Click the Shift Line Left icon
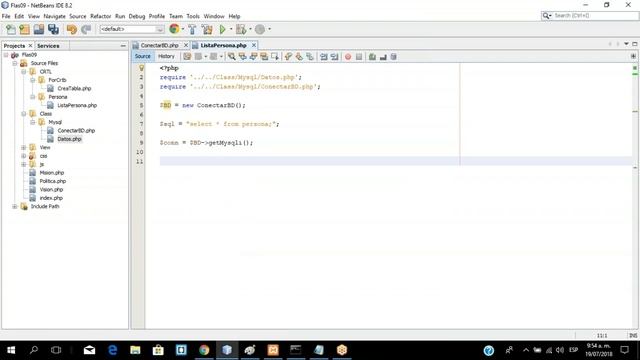The width and height of the screenshot is (640, 360). (324, 57)
